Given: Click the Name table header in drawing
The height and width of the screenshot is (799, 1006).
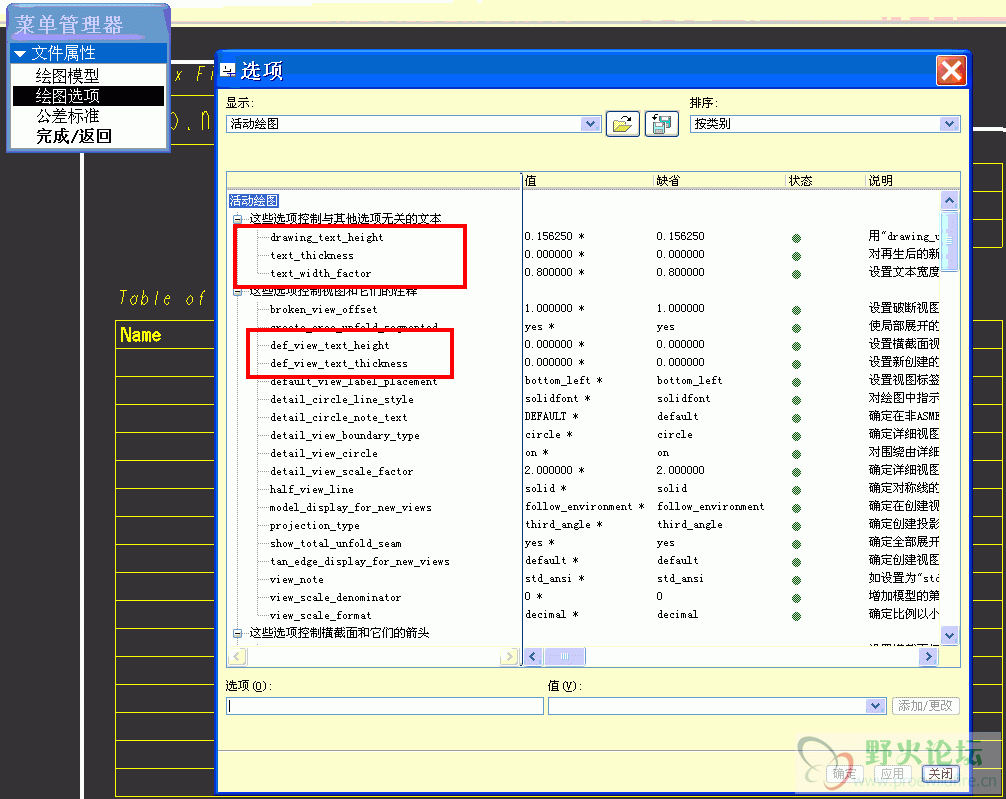Looking at the screenshot, I should (x=141, y=335).
